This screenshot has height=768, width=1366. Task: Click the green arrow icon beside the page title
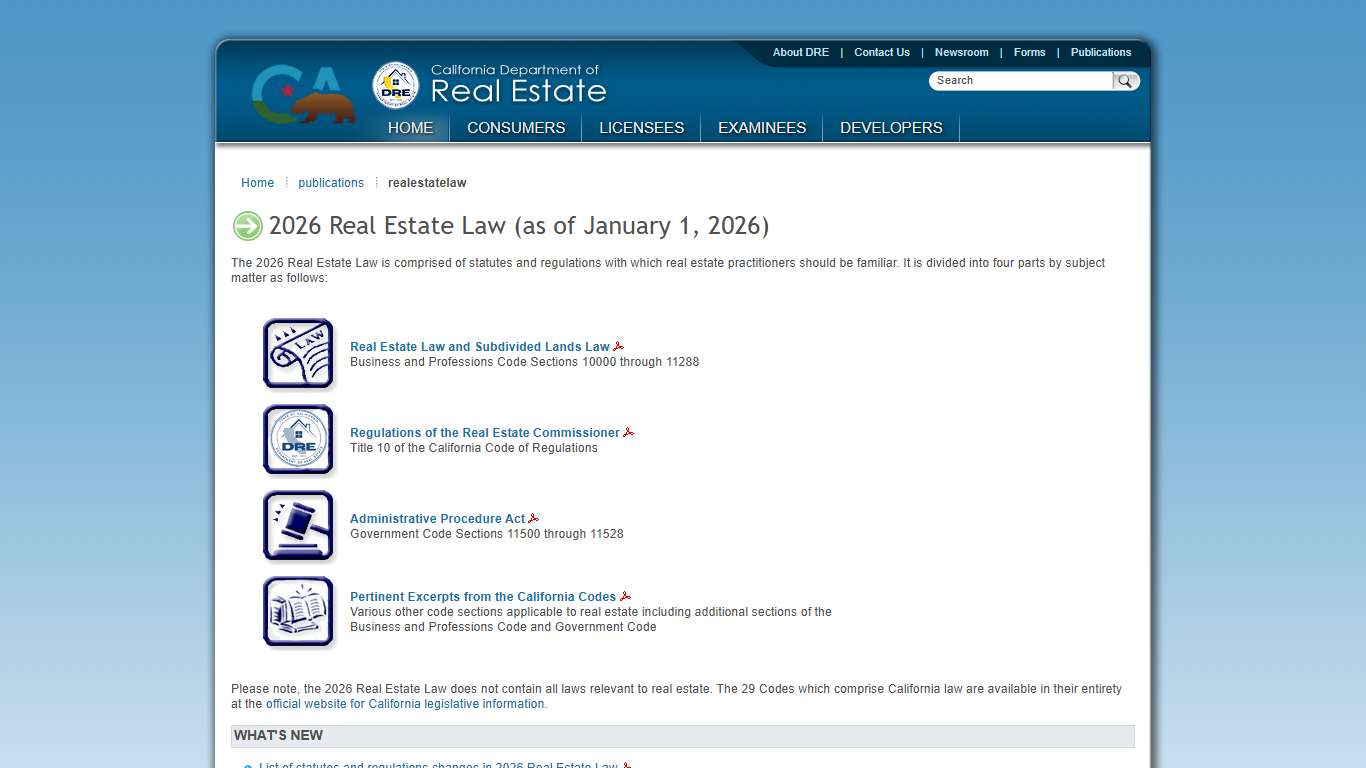247,226
